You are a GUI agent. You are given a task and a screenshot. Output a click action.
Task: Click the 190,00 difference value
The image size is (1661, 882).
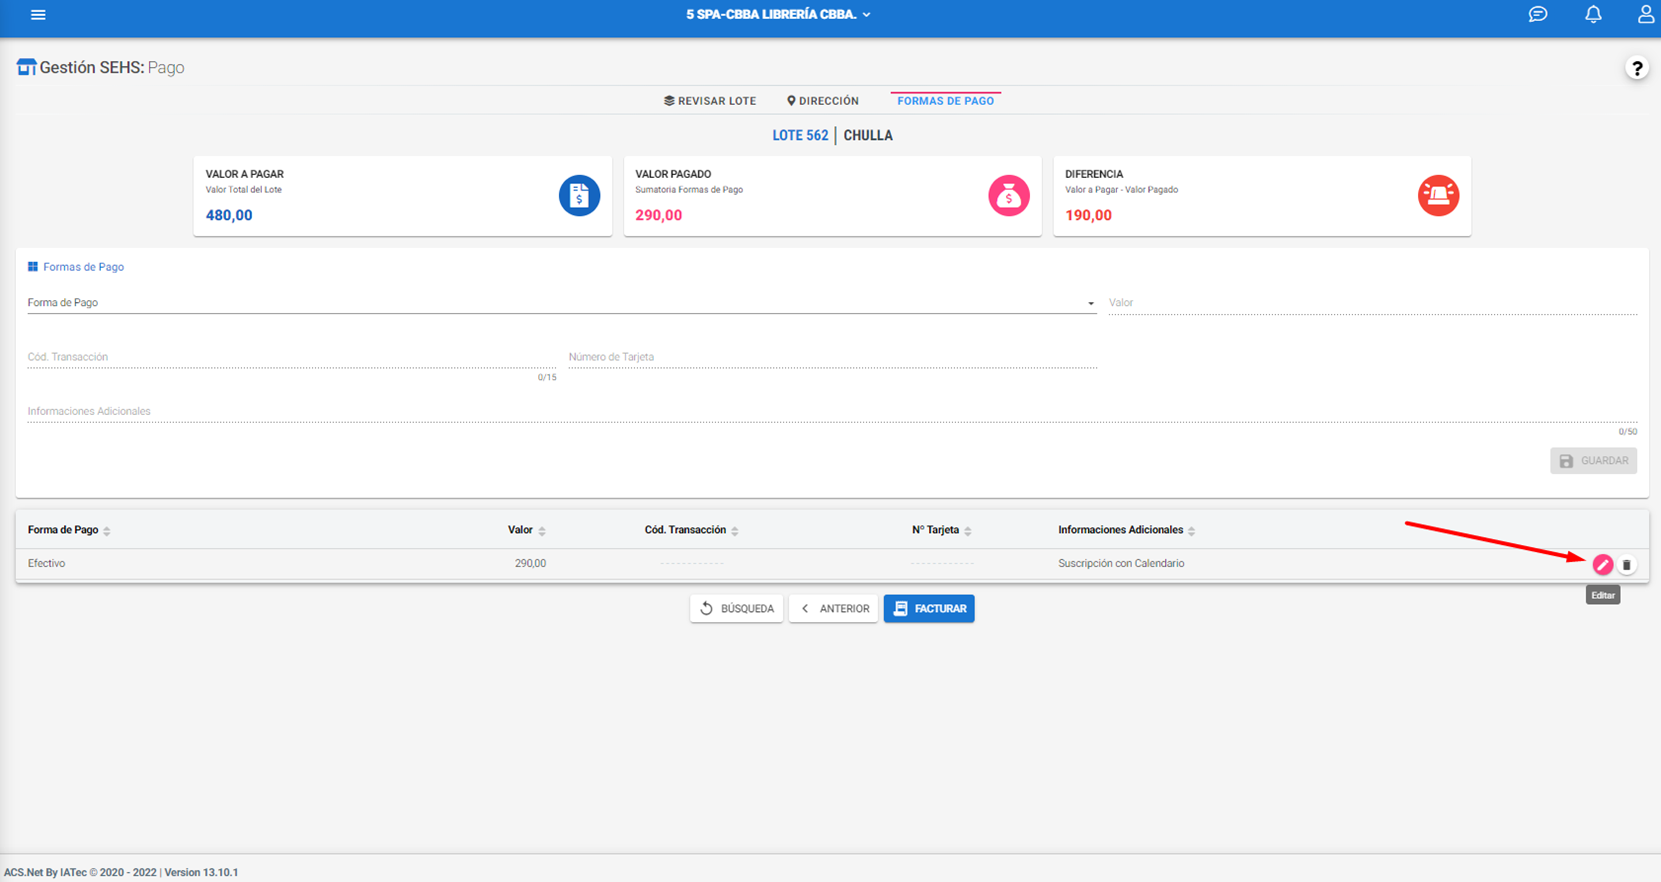tap(1089, 215)
